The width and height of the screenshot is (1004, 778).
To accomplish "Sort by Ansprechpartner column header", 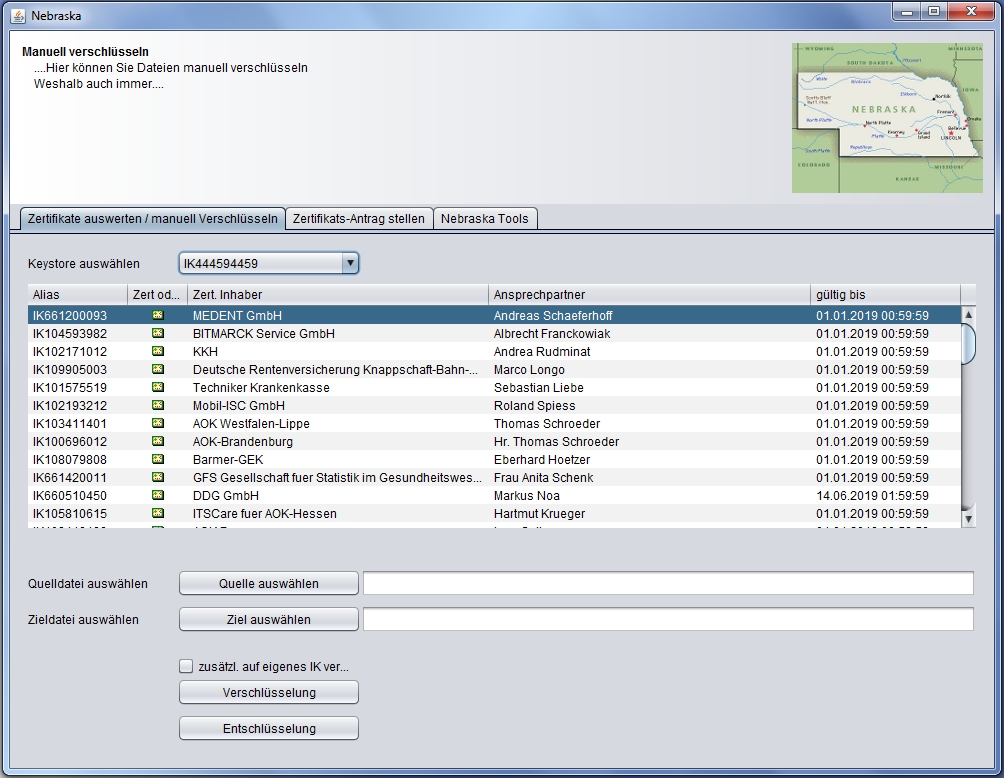I will [x=649, y=295].
